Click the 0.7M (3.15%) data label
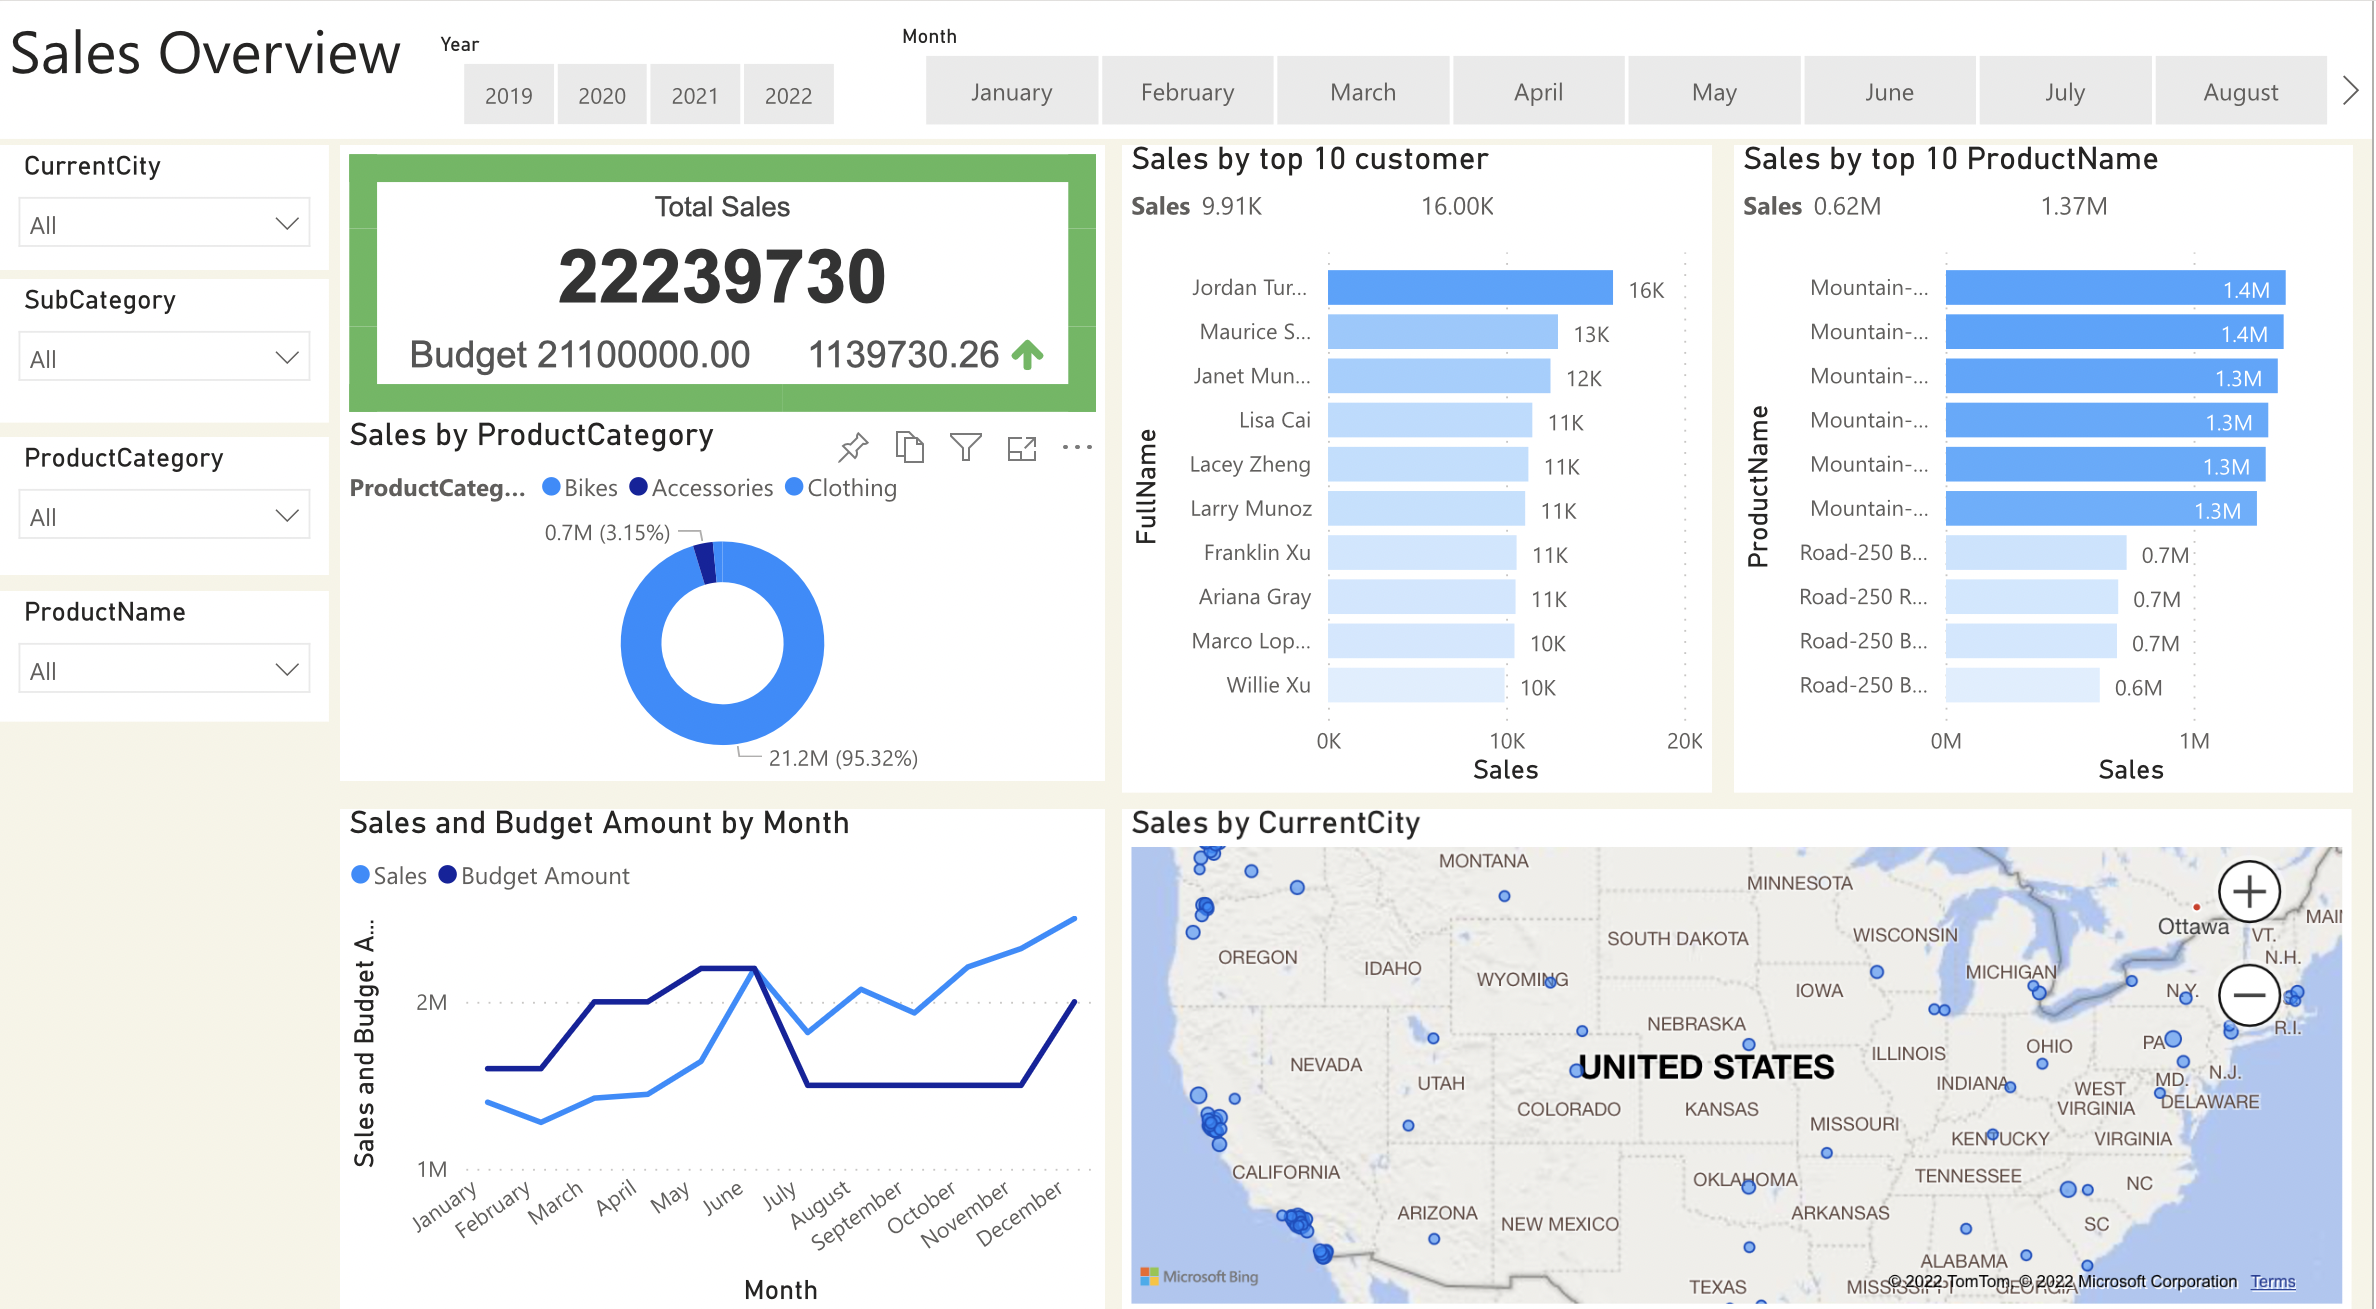The image size is (2376, 1309). [607, 532]
